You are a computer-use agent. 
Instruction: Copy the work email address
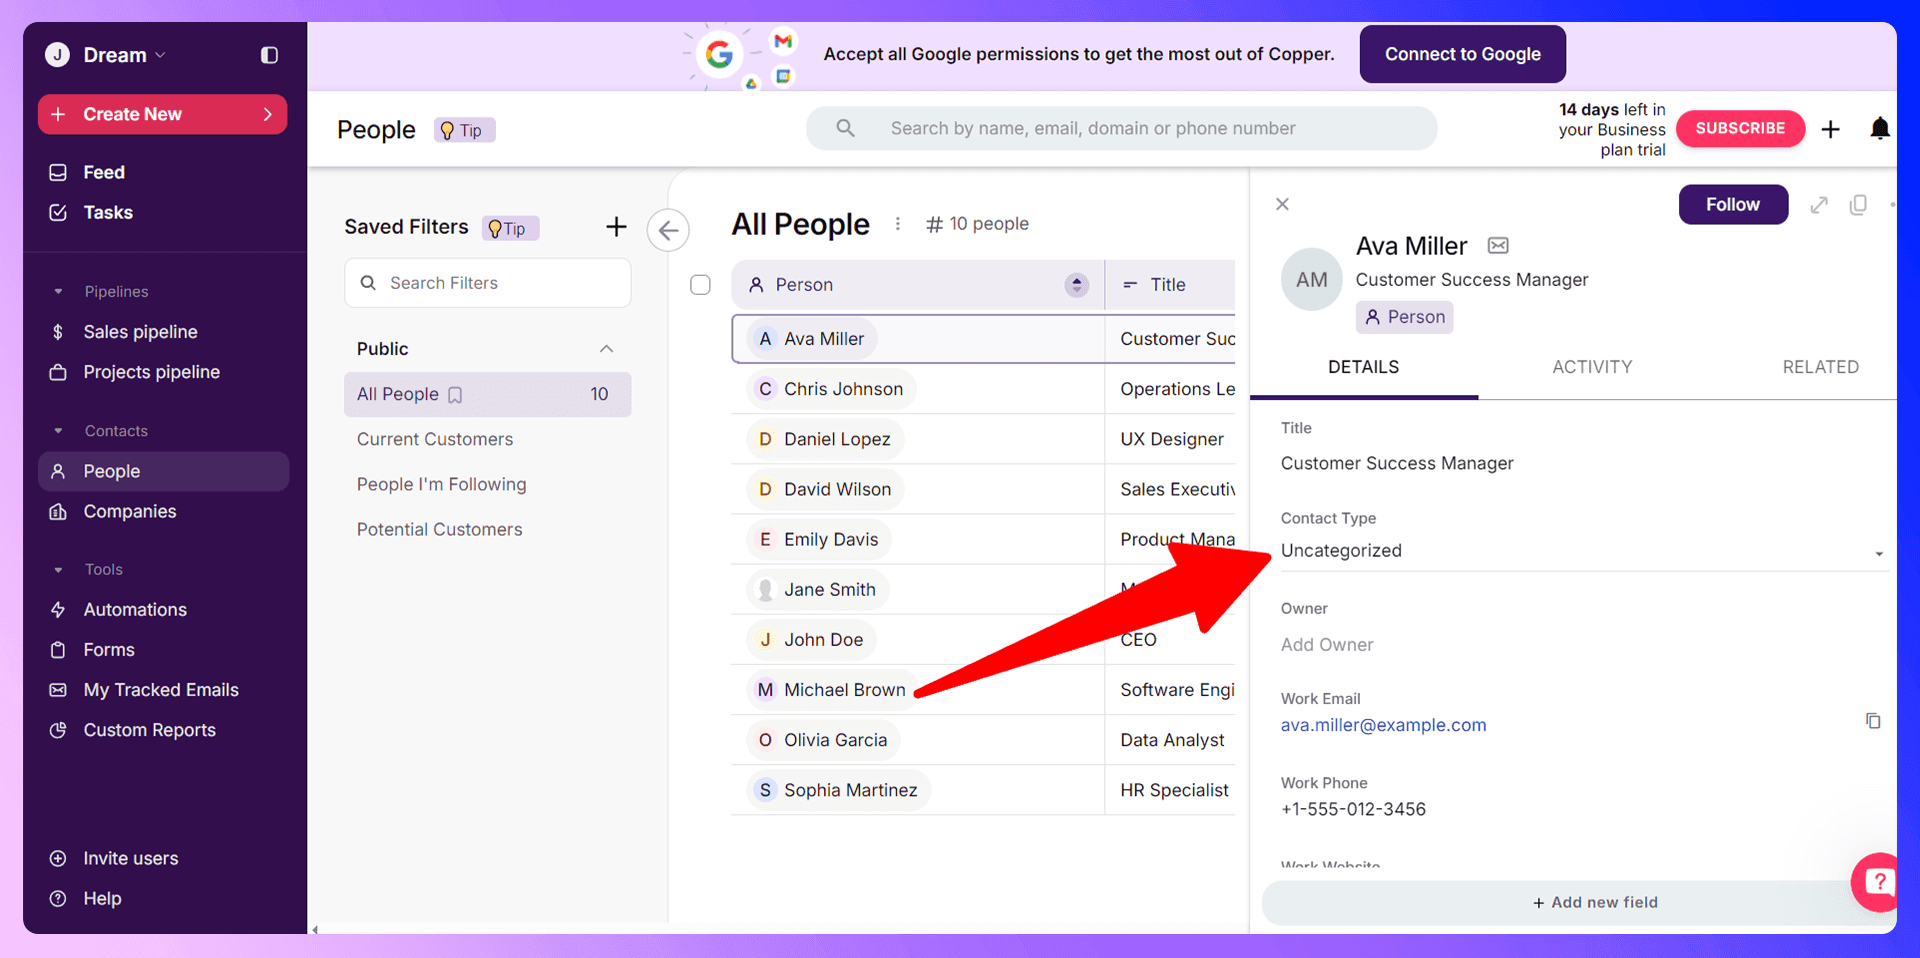(x=1873, y=721)
